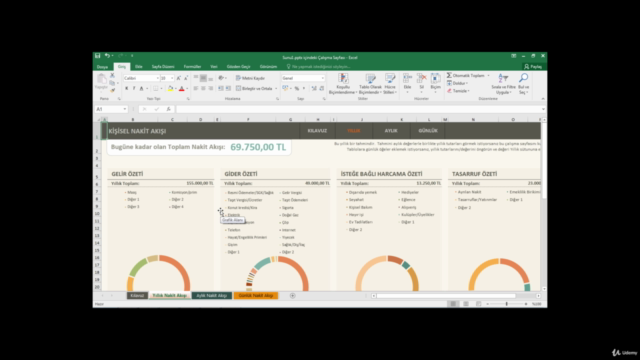Collapse the ribbon
Screen dimensions: 640x360
pyautogui.click(x=543, y=99)
